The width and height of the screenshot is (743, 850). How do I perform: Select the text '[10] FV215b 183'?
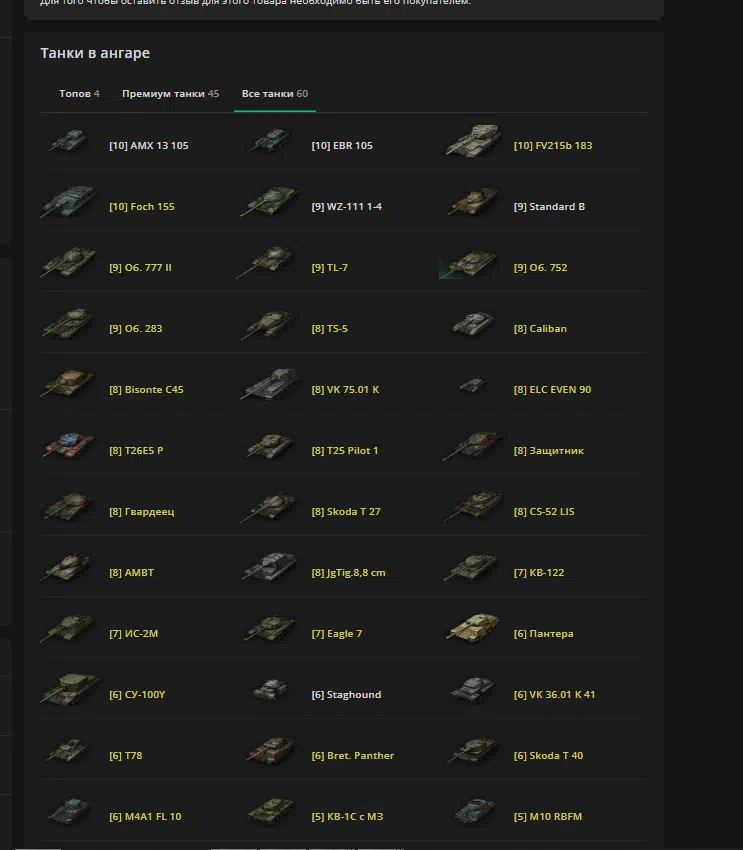click(x=553, y=145)
